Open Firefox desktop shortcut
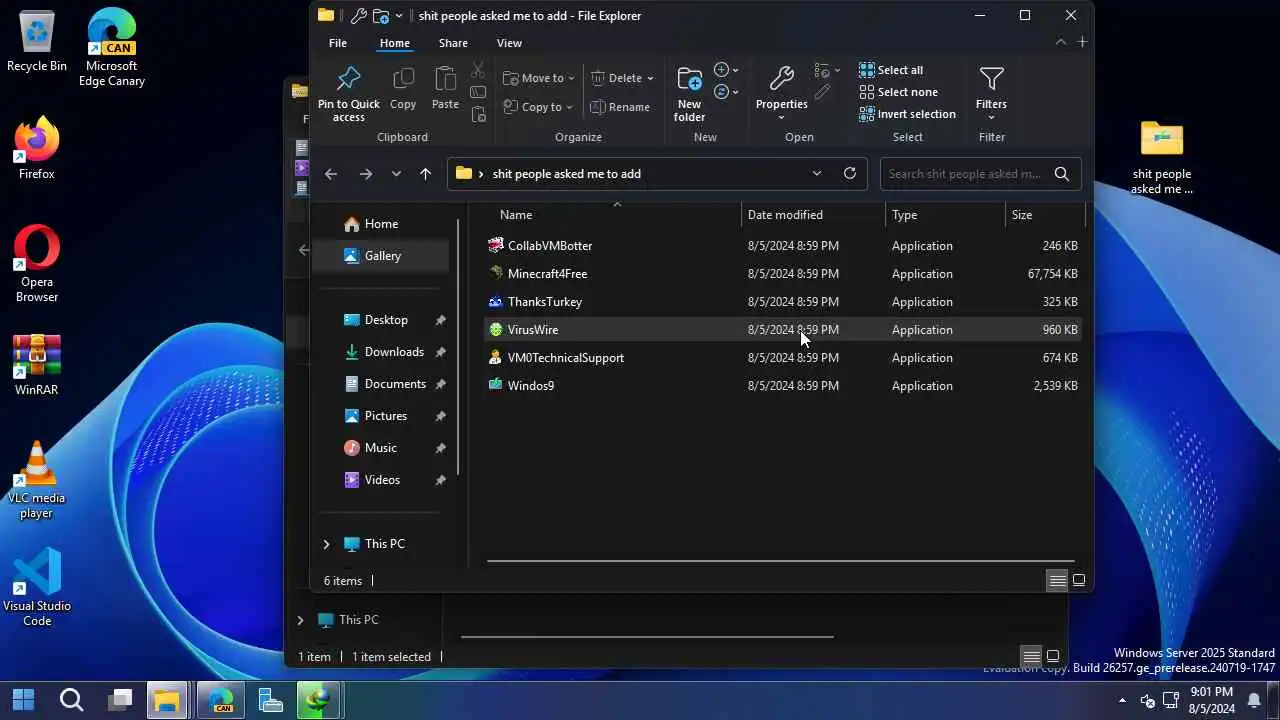Viewport: 1280px width, 720px height. [37, 150]
